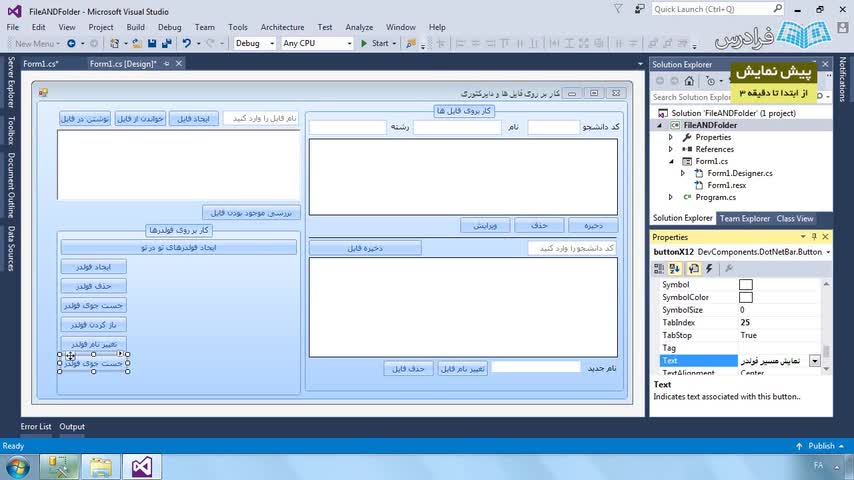Expand the References node
The image size is (854, 480).
click(x=671, y=149)
